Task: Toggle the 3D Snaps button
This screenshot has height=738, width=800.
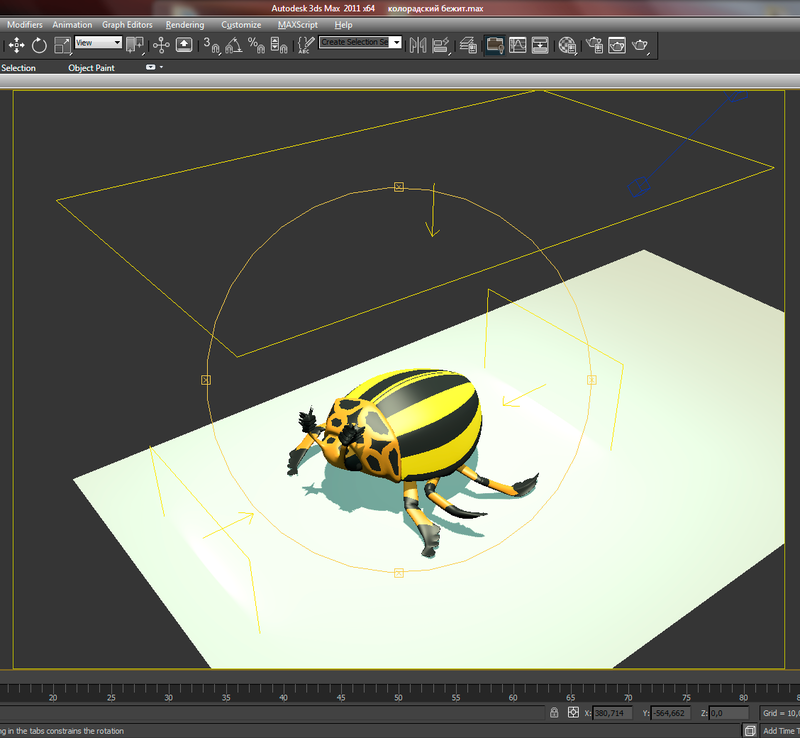Action: [211, 45]
